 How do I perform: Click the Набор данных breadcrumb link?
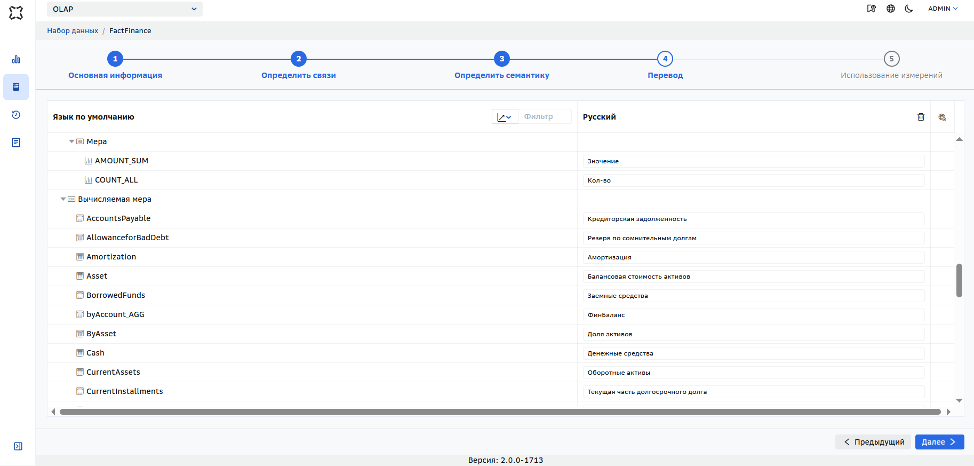click(x=73, y=30)
